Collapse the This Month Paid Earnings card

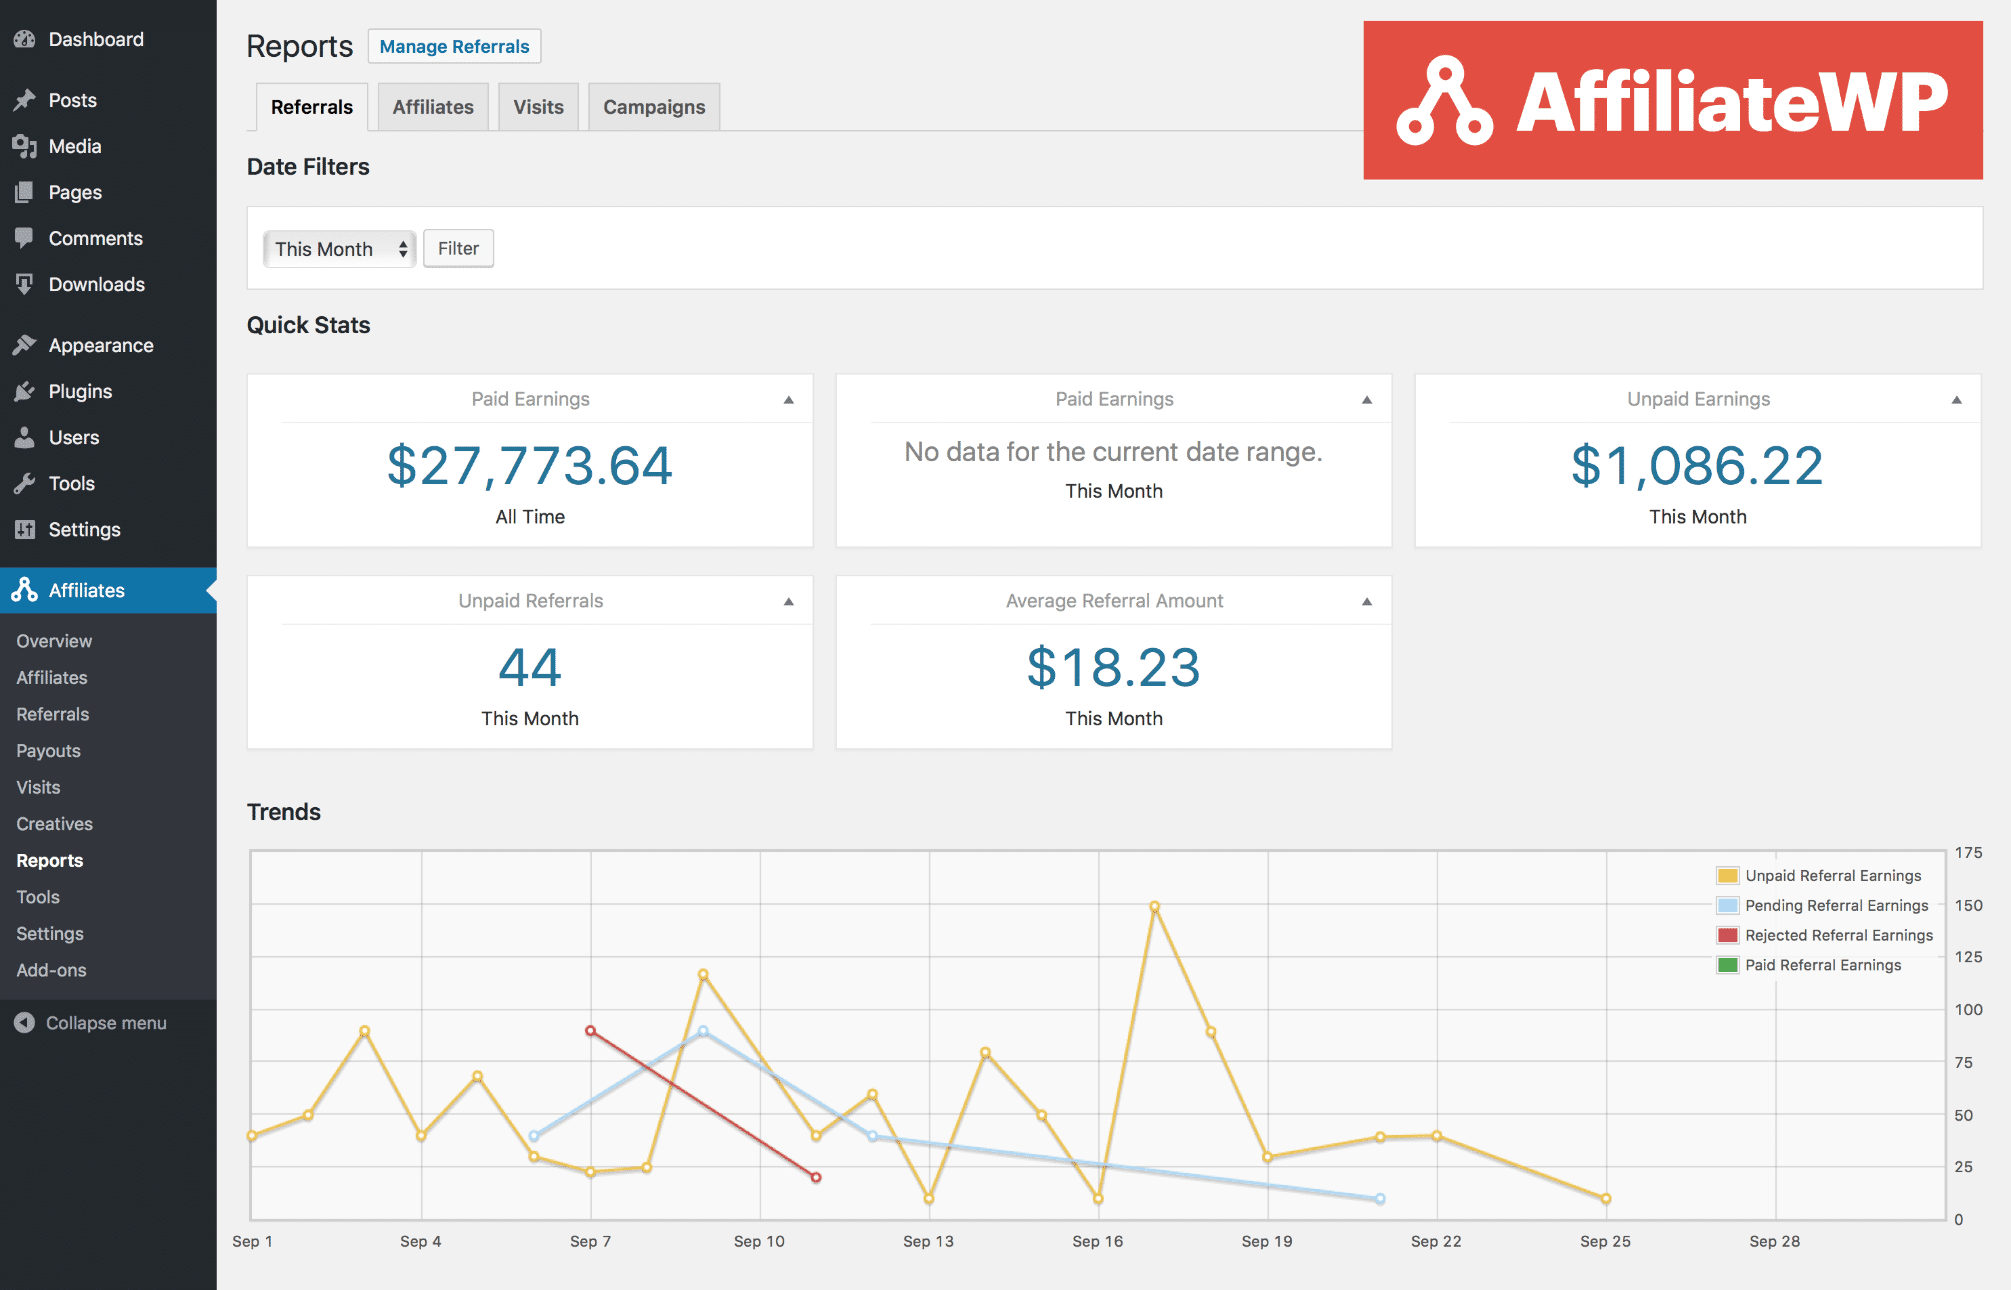tap(1366, 400)
